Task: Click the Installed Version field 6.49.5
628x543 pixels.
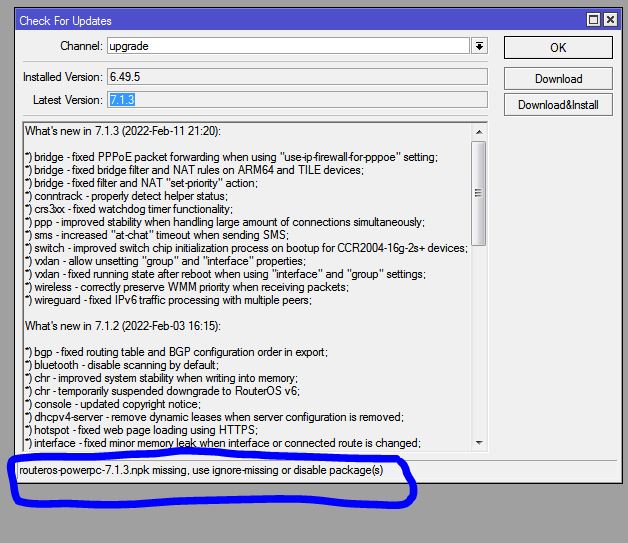Action: pyautogui.click(x=297, y=76)
